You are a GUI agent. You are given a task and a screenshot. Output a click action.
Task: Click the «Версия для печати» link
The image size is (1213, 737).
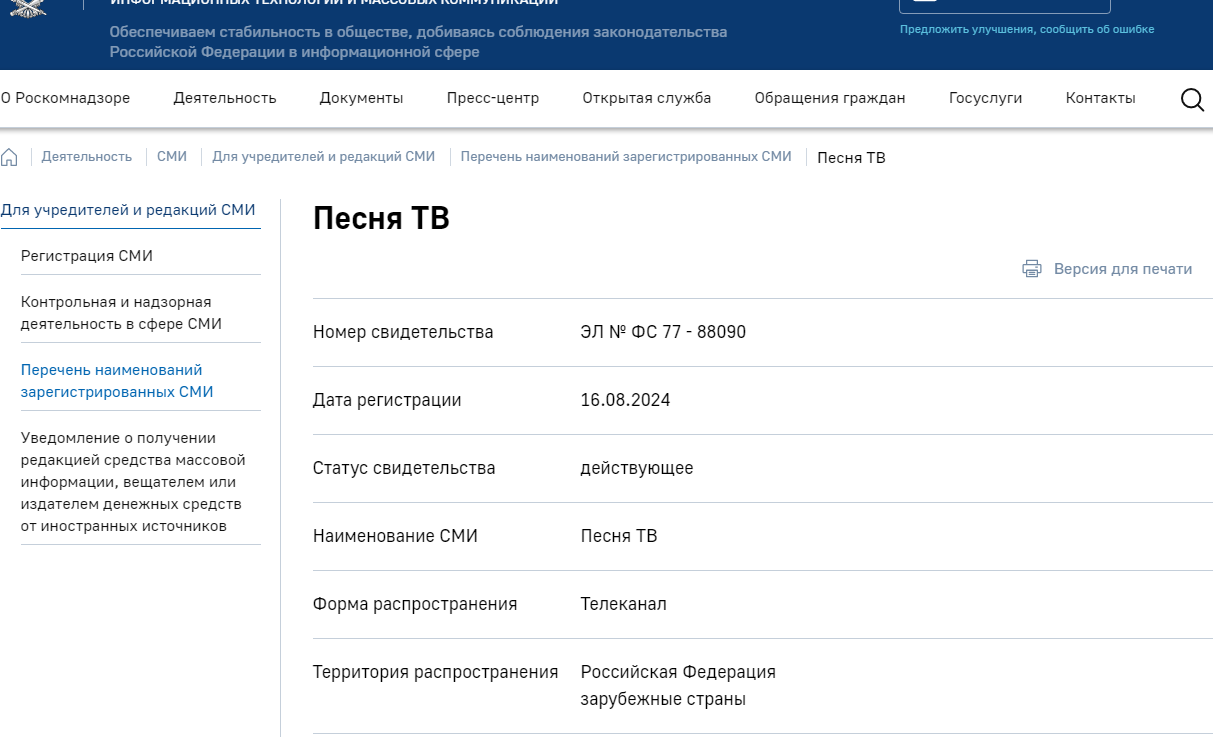coord(1123,269)
